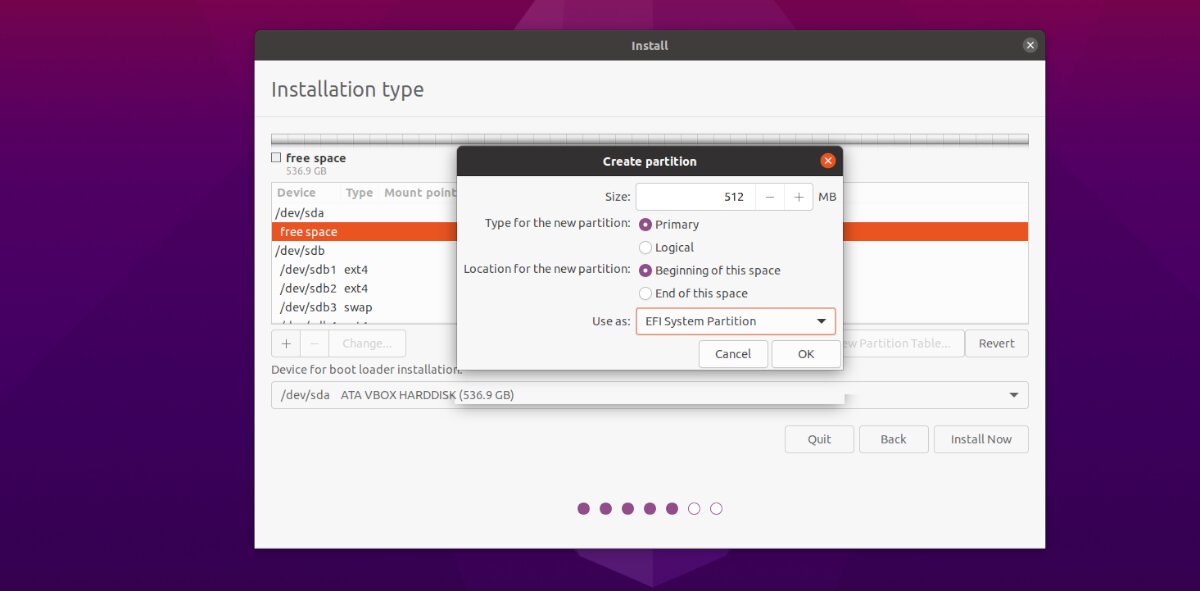Screen dimensions: 1200x591
Task: Expand the boot loader device dropdown
Action: coord(1014,395)
